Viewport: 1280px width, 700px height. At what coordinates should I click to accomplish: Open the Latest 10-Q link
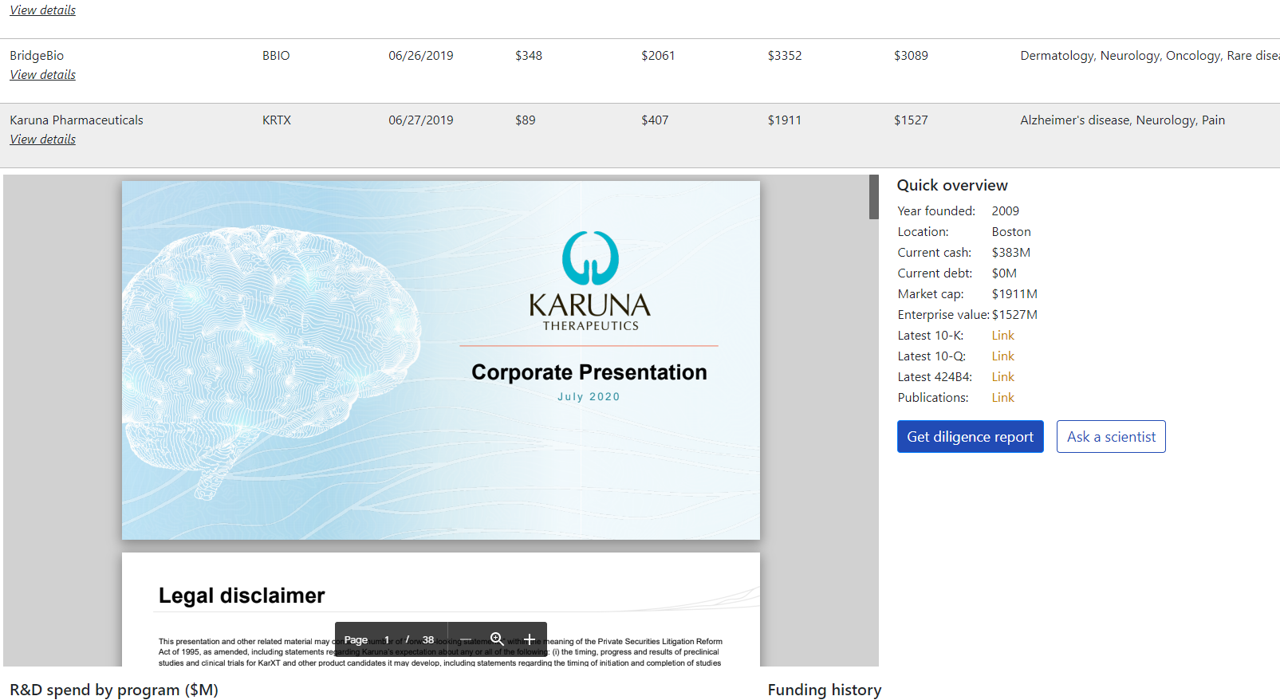click(x=1003, y=356)
